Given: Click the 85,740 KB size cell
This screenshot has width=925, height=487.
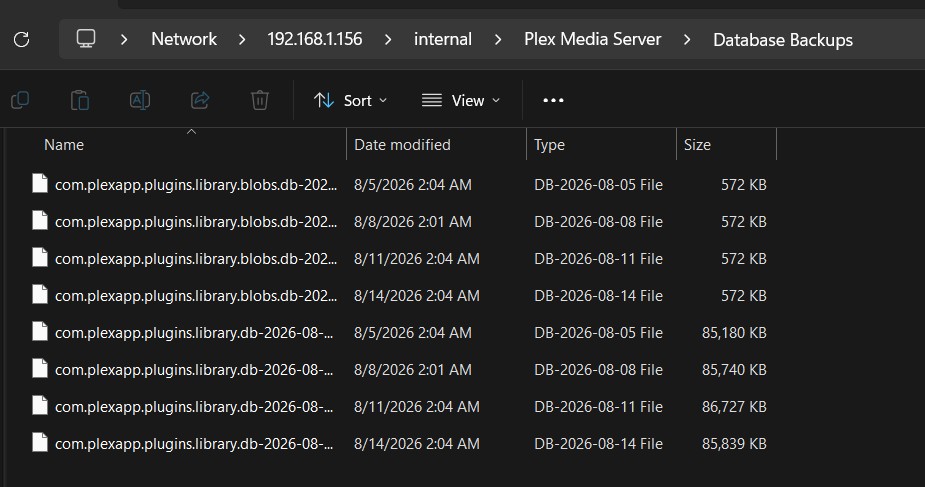Looking at the screenshot, I should (x=734, y=370).
